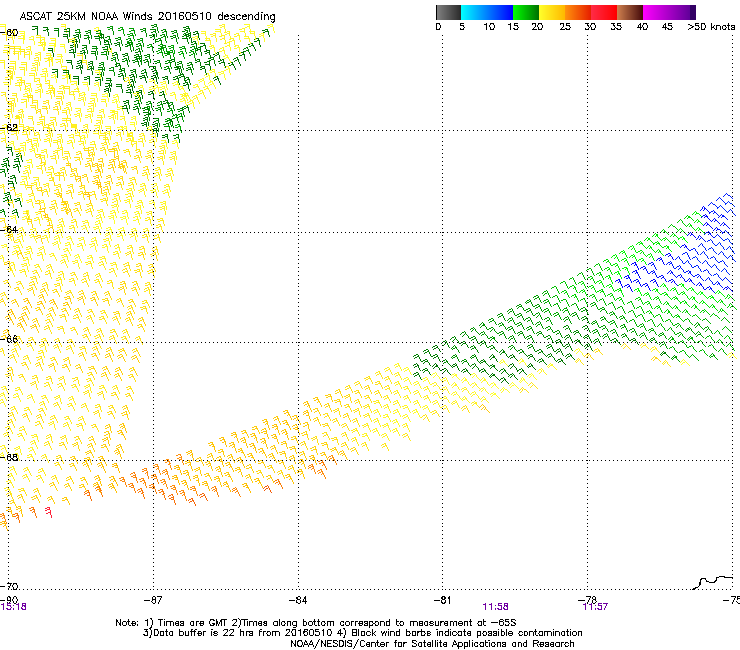Click the title 'ASCAT 25KM NOAA Winds 20160510 descending'
Screen dimensions: 740x650
tap(148, 17)
